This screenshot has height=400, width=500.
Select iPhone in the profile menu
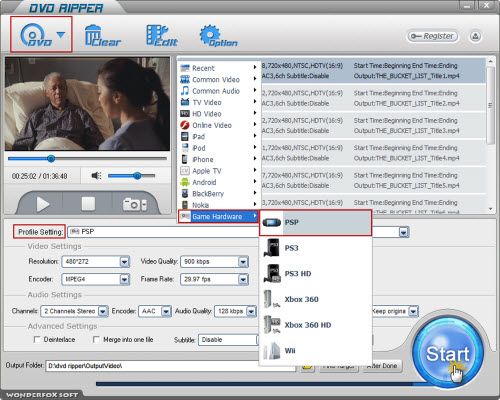pos(218,159)
